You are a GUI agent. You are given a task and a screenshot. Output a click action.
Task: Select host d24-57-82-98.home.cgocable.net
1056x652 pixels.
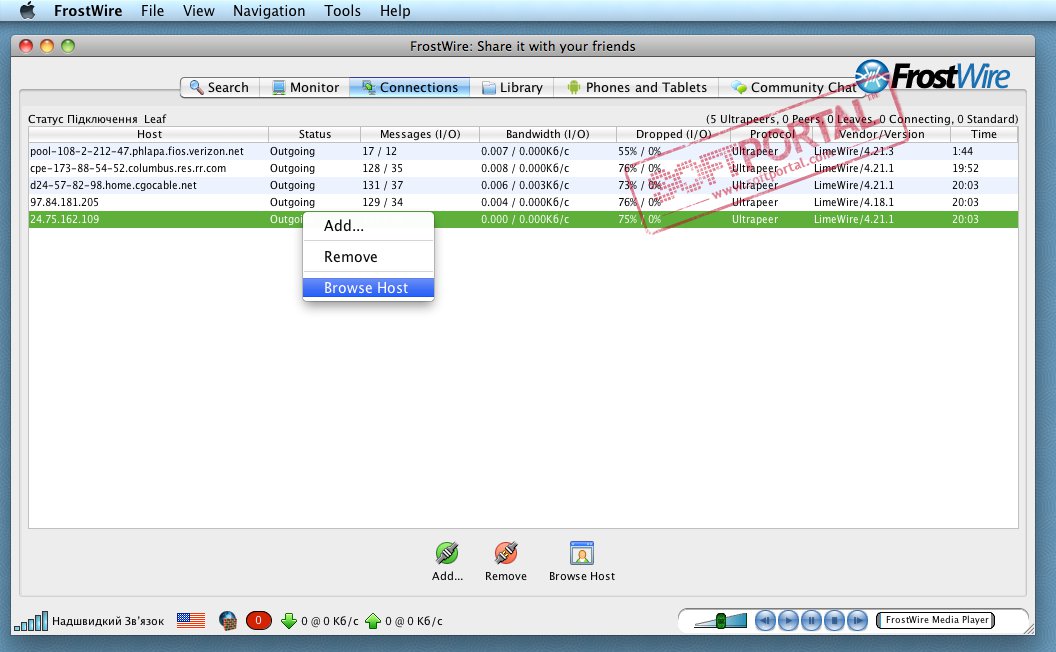[113, 185]
